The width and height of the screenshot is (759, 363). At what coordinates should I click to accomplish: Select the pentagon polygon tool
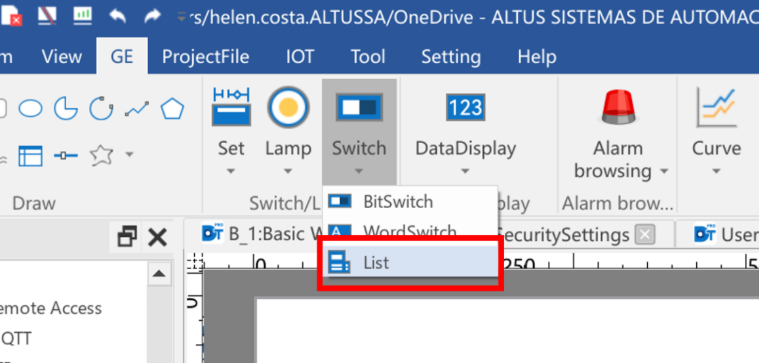click(x=172, y=109)
